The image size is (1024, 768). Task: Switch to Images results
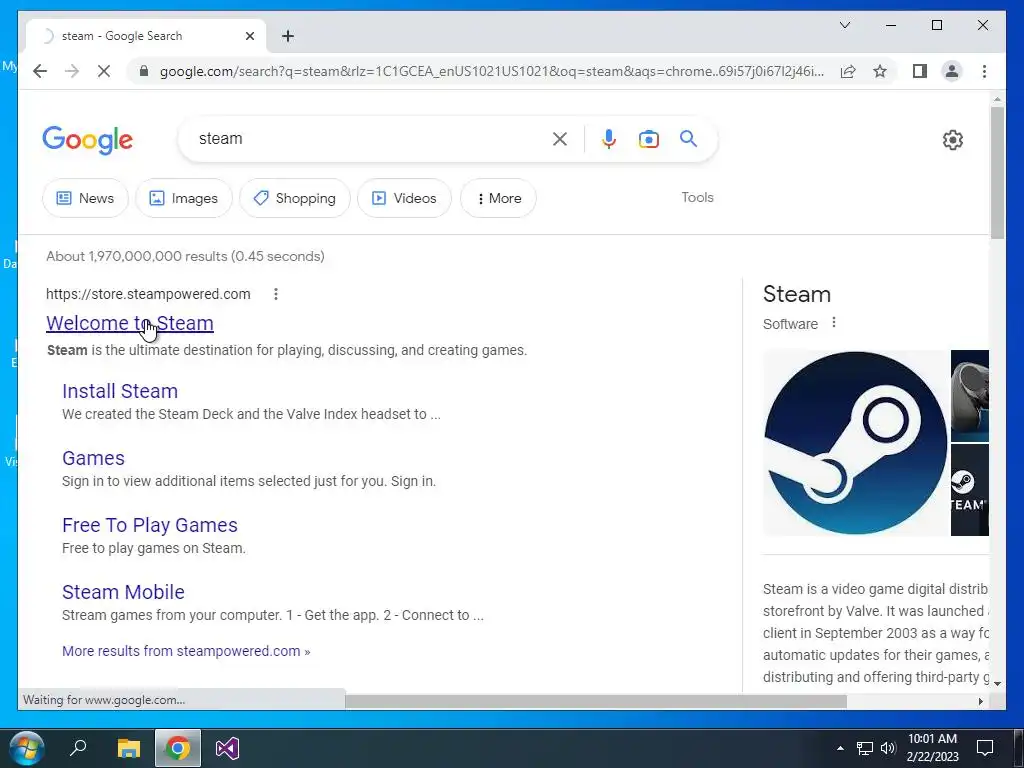pyautogui.click(x=184, y=198)
